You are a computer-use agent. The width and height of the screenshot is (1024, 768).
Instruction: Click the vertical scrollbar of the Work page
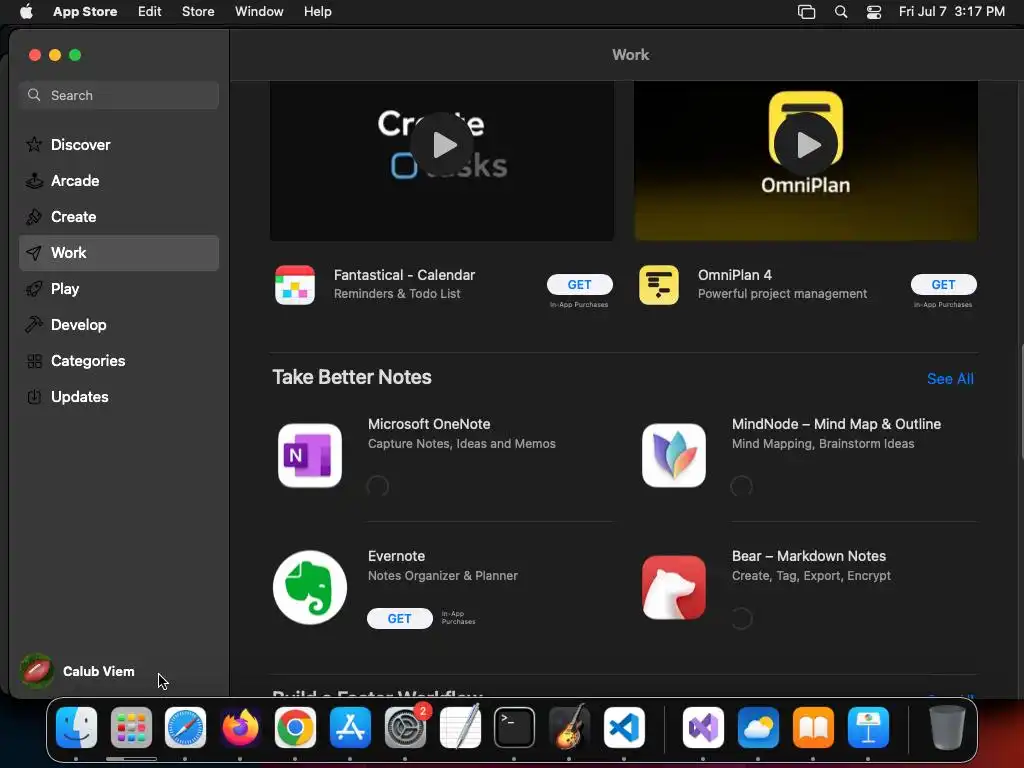(x=1020, y=403)
